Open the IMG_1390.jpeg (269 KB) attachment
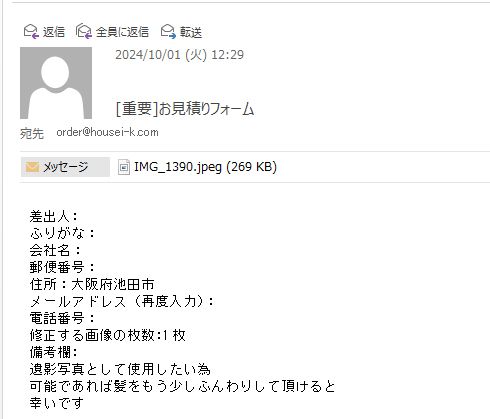 tap(205, 167)
